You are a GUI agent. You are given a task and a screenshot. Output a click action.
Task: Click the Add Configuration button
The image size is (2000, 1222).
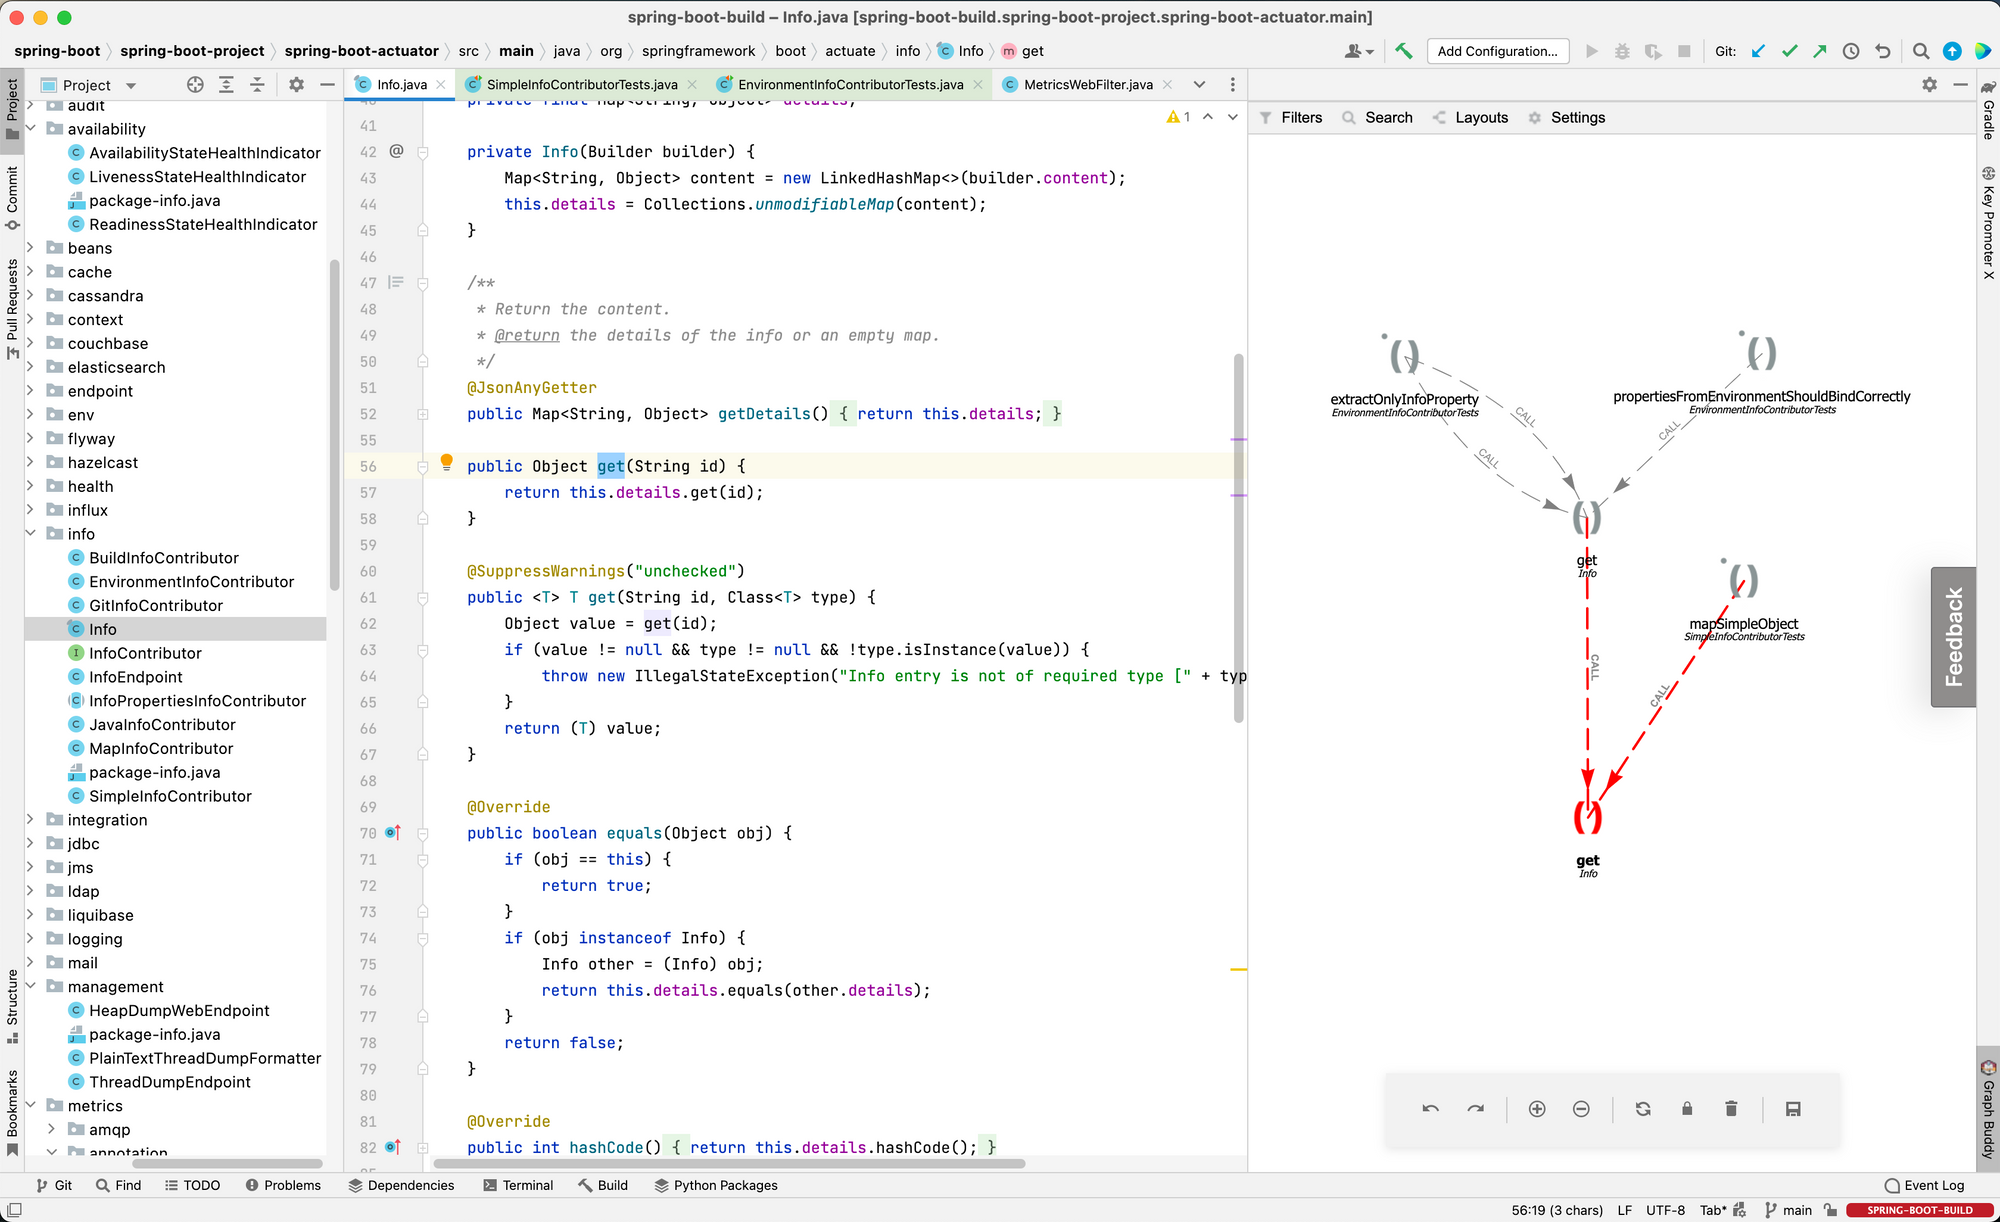pos(1497,51)
